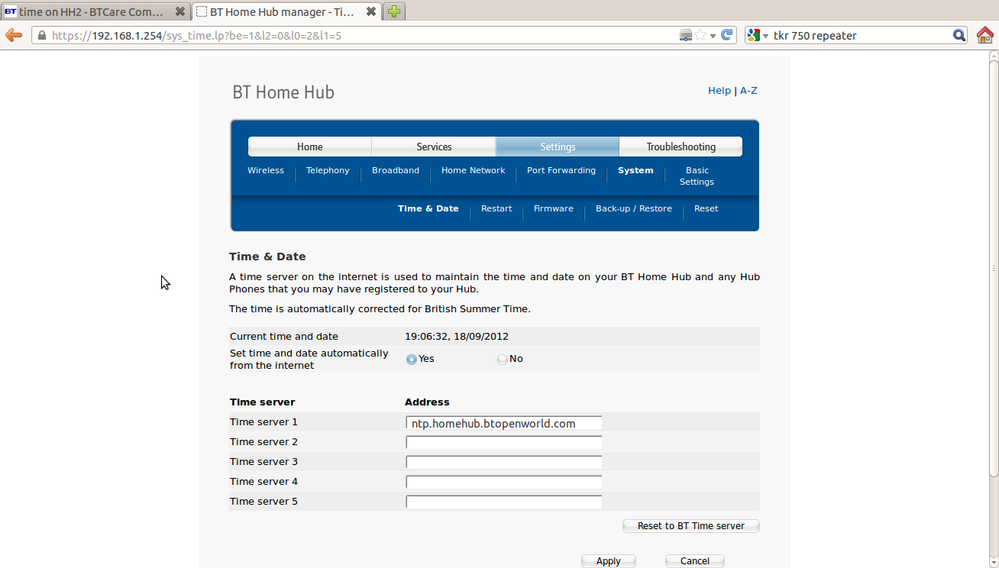Open the Firmware submenu link
Screen dimensions: 999x568
point(553,209)
